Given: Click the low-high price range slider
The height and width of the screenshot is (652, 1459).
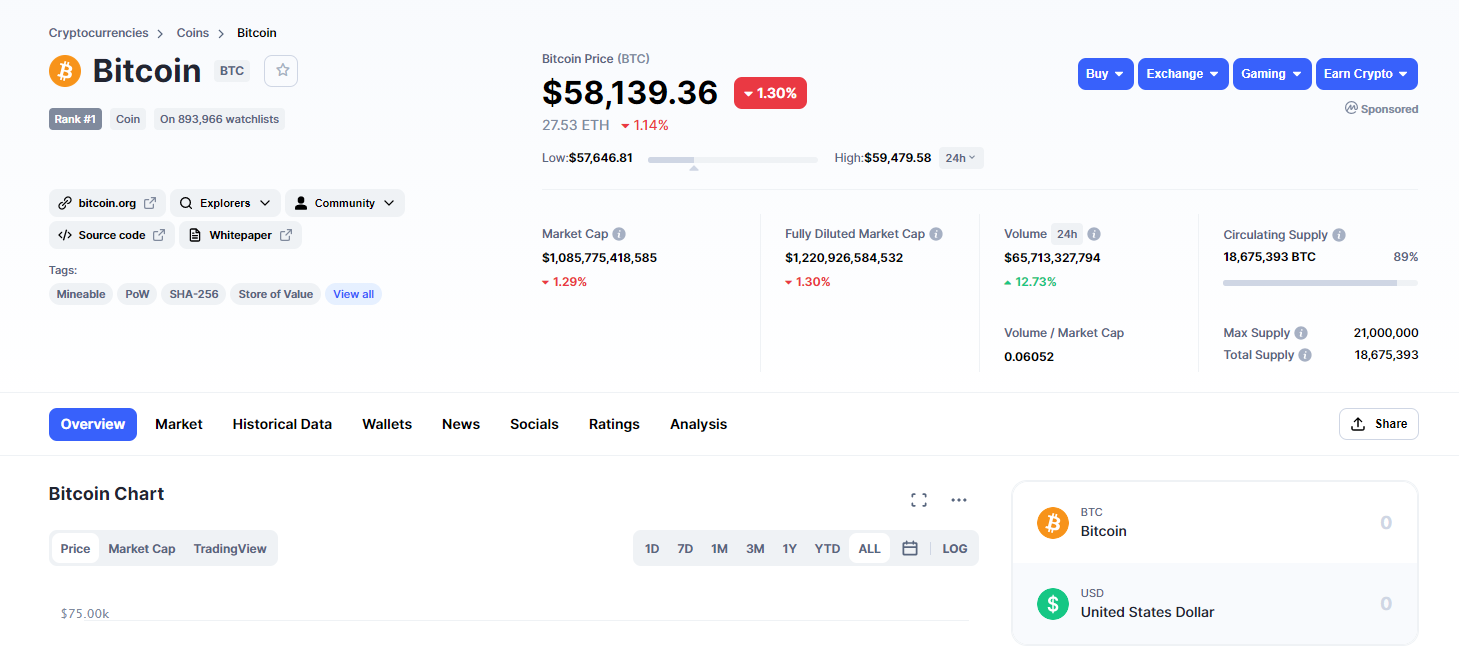Looking at the screenshot, I should coord(732,159).
